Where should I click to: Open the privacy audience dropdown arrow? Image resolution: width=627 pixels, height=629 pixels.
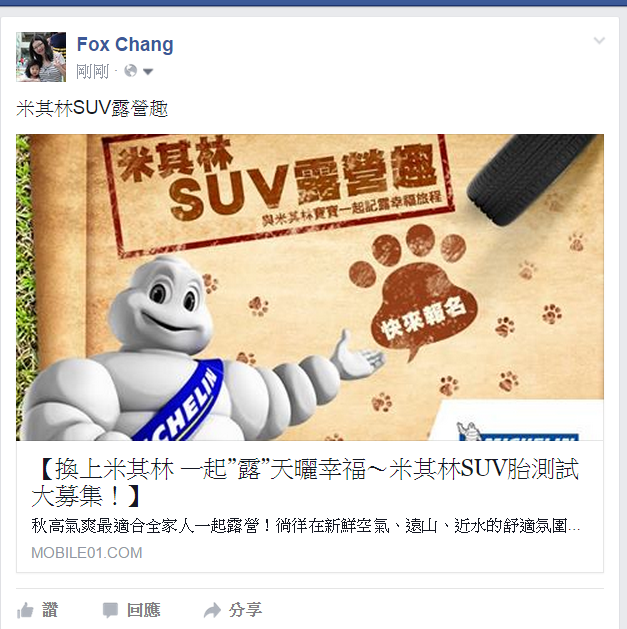click(148, 72)
